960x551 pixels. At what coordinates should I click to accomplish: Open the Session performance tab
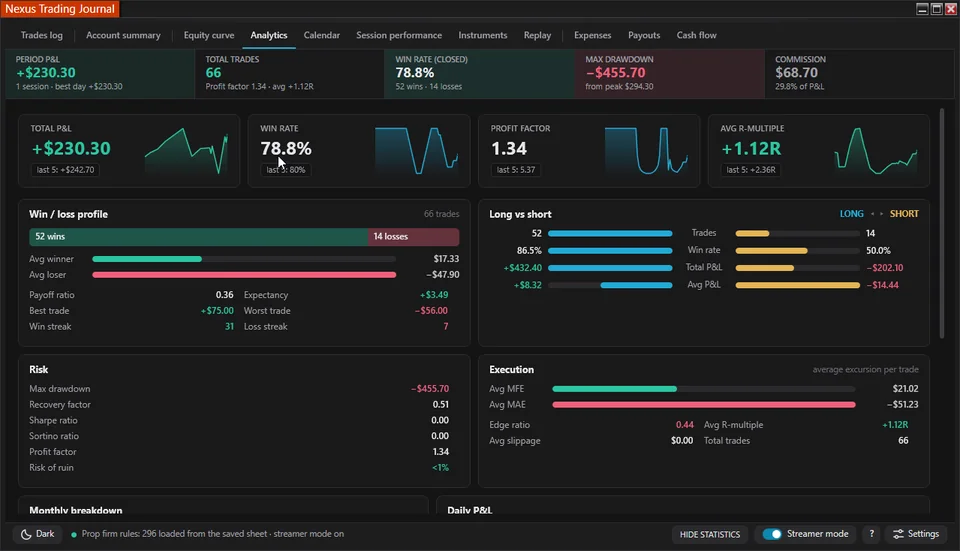pos(399,35)
